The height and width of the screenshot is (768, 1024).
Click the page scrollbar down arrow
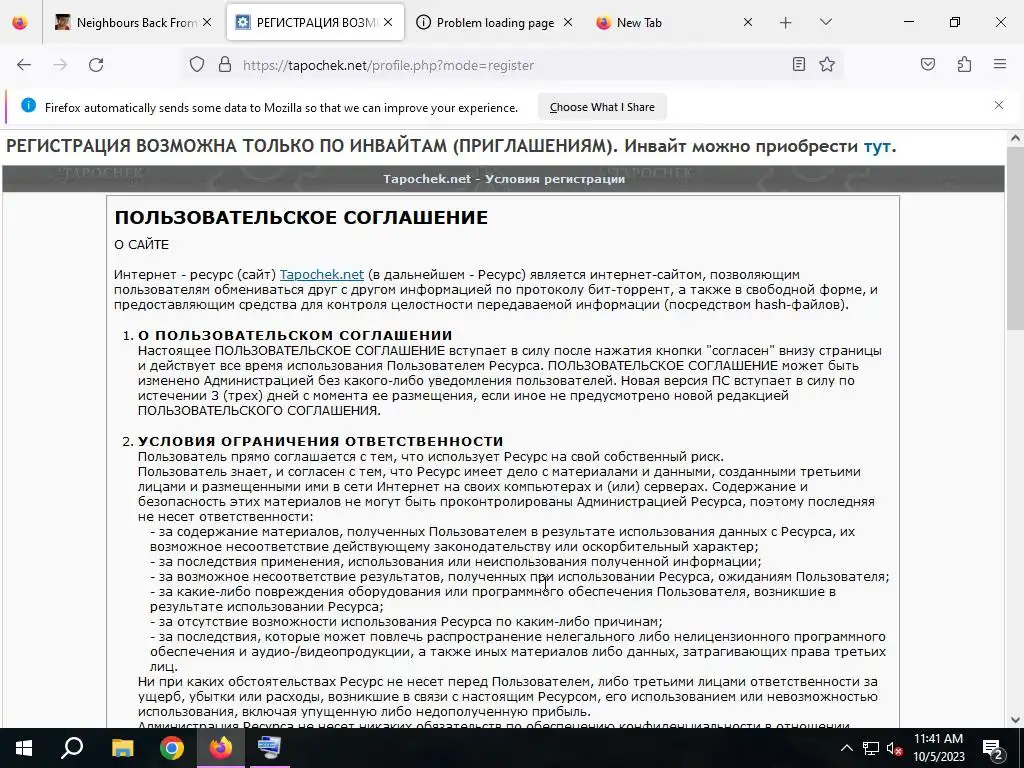tap(1015, 720)
